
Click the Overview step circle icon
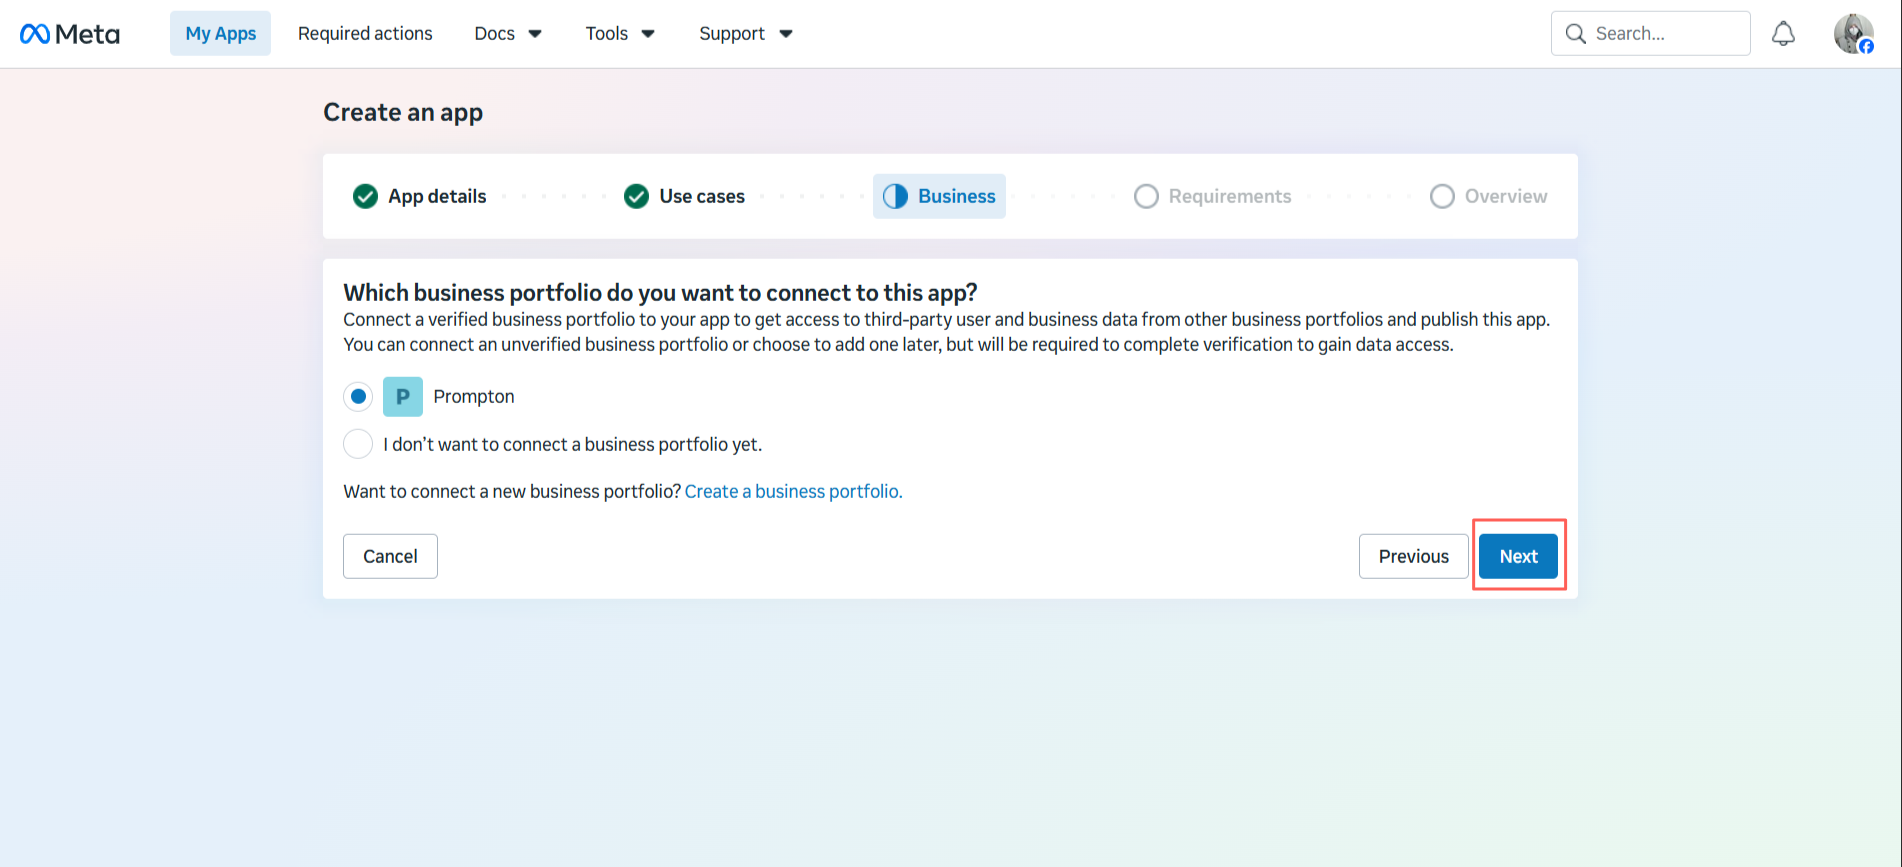click(x=1442, y=196)
